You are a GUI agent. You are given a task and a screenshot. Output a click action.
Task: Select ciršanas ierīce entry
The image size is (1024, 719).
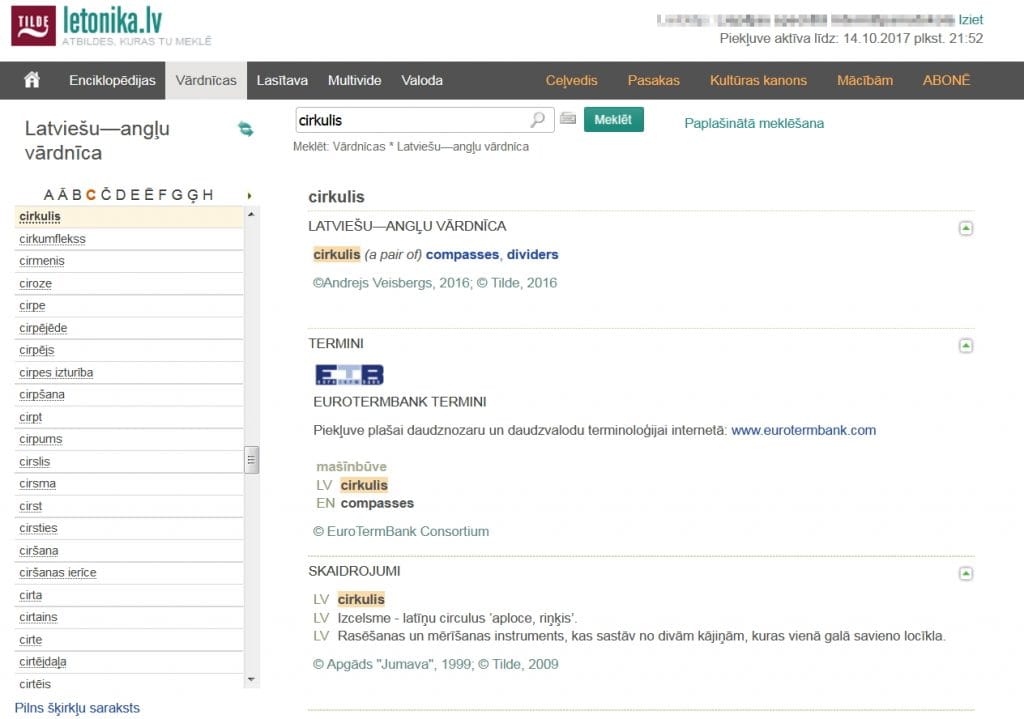click(x=57, y=573)
